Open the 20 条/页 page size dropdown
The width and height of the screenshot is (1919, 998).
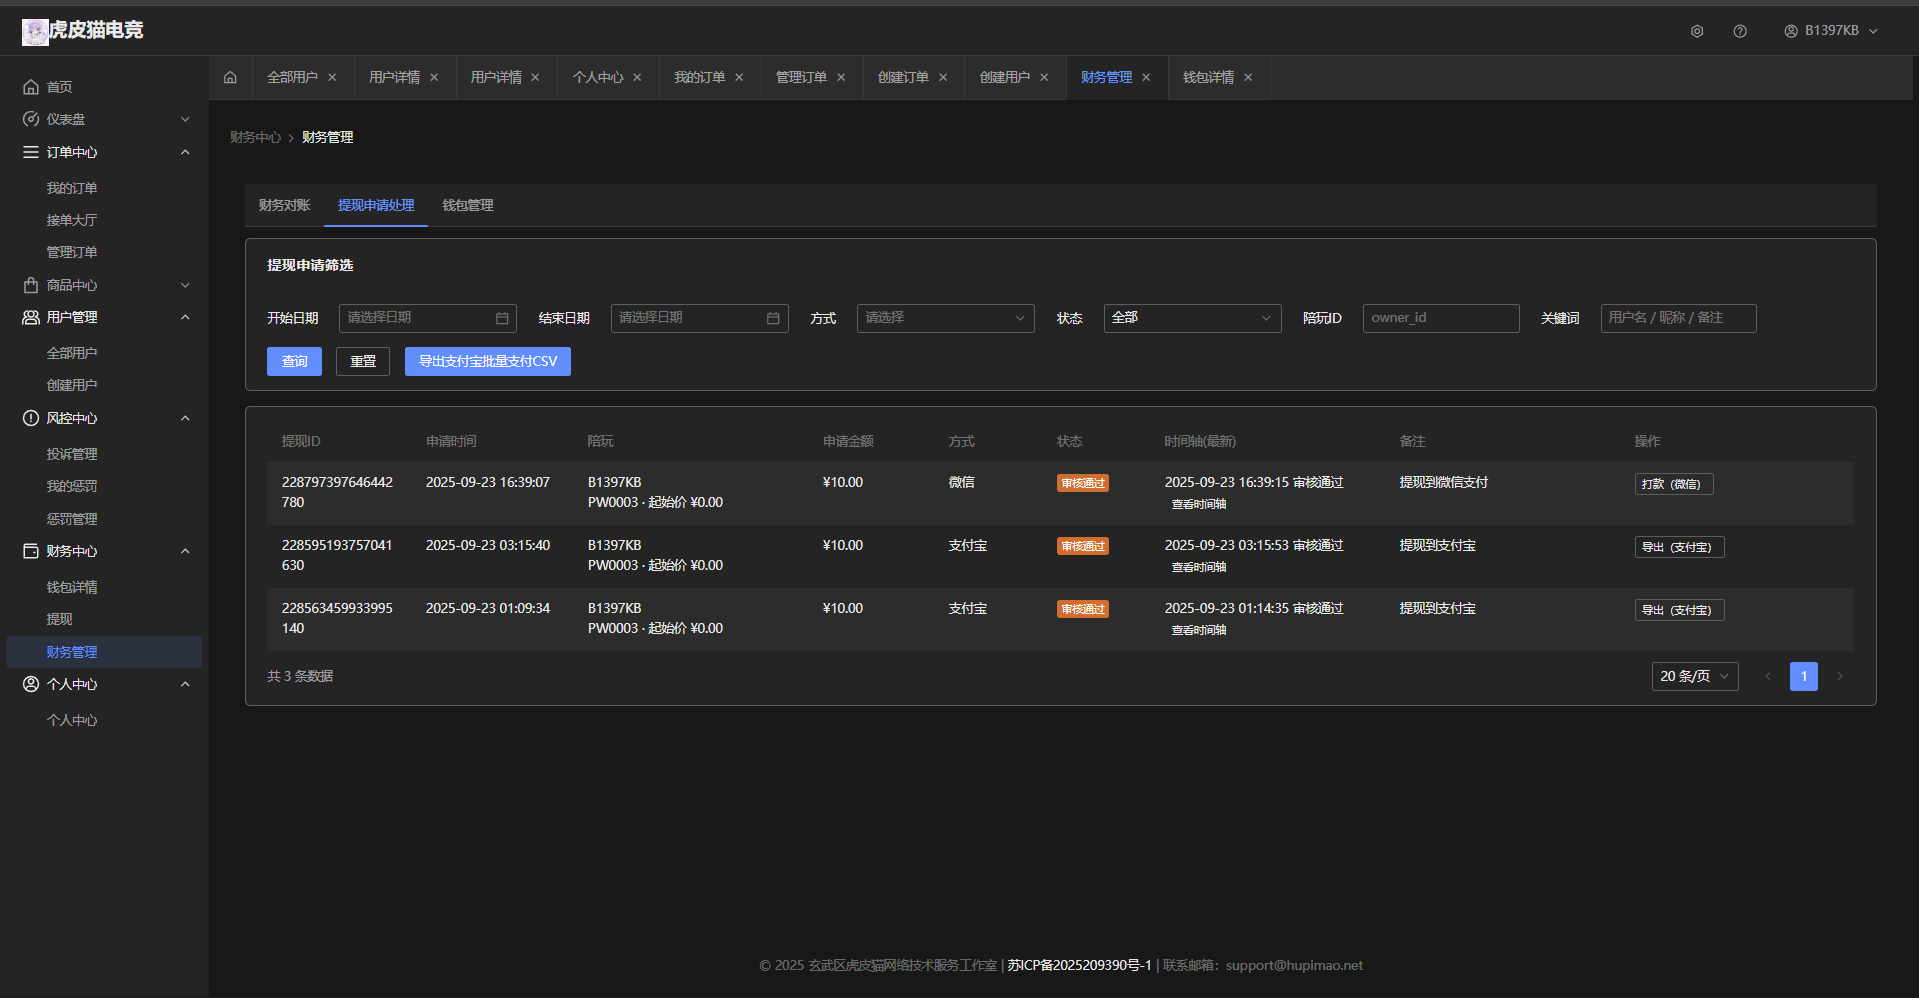1694,677
